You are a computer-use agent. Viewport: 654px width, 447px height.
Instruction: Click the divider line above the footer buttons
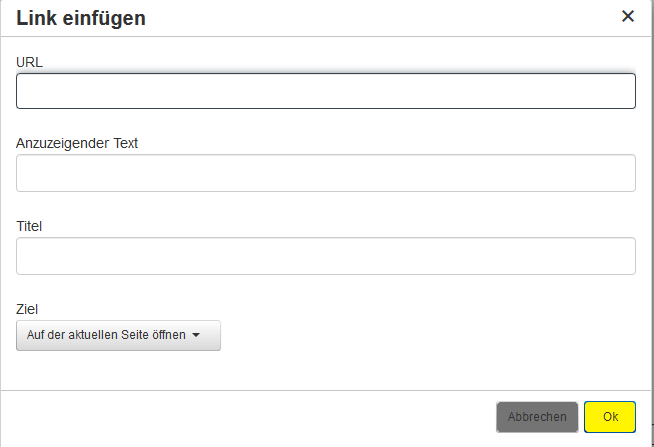326,390
